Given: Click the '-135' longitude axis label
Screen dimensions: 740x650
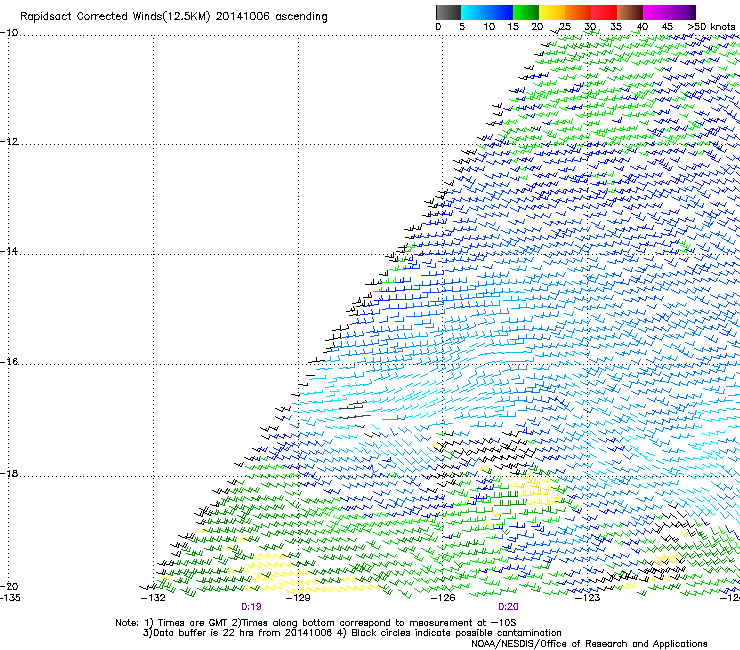Looking at the screenshot, I should [x=10, y=598].
